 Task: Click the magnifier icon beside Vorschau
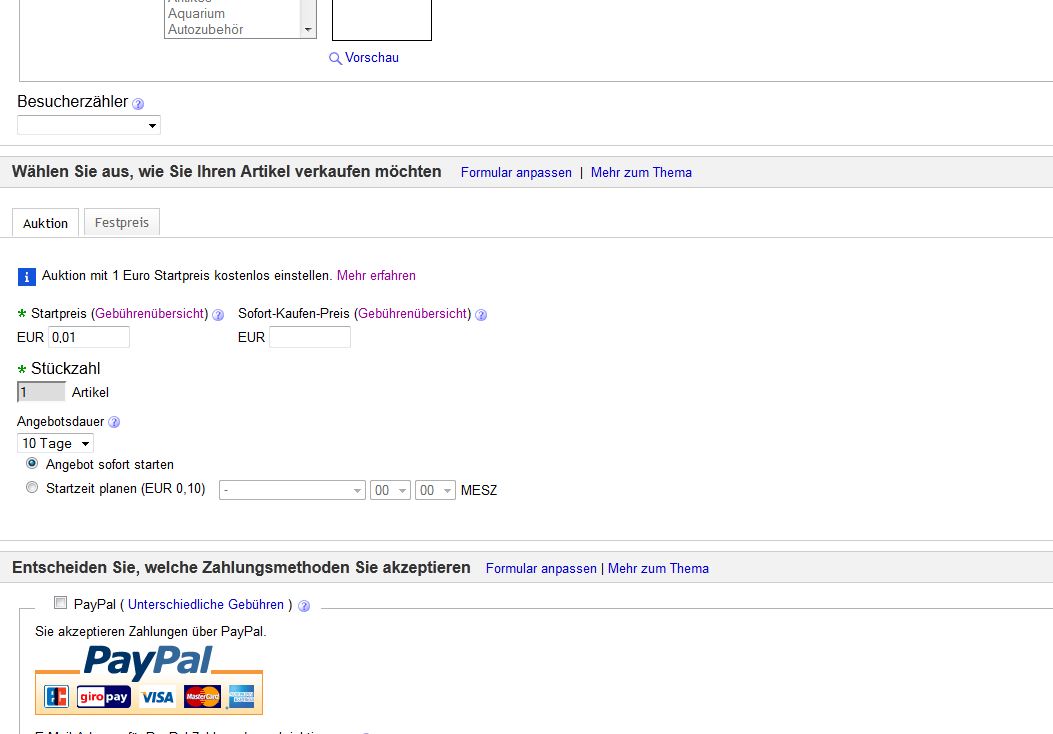[335, 58]
